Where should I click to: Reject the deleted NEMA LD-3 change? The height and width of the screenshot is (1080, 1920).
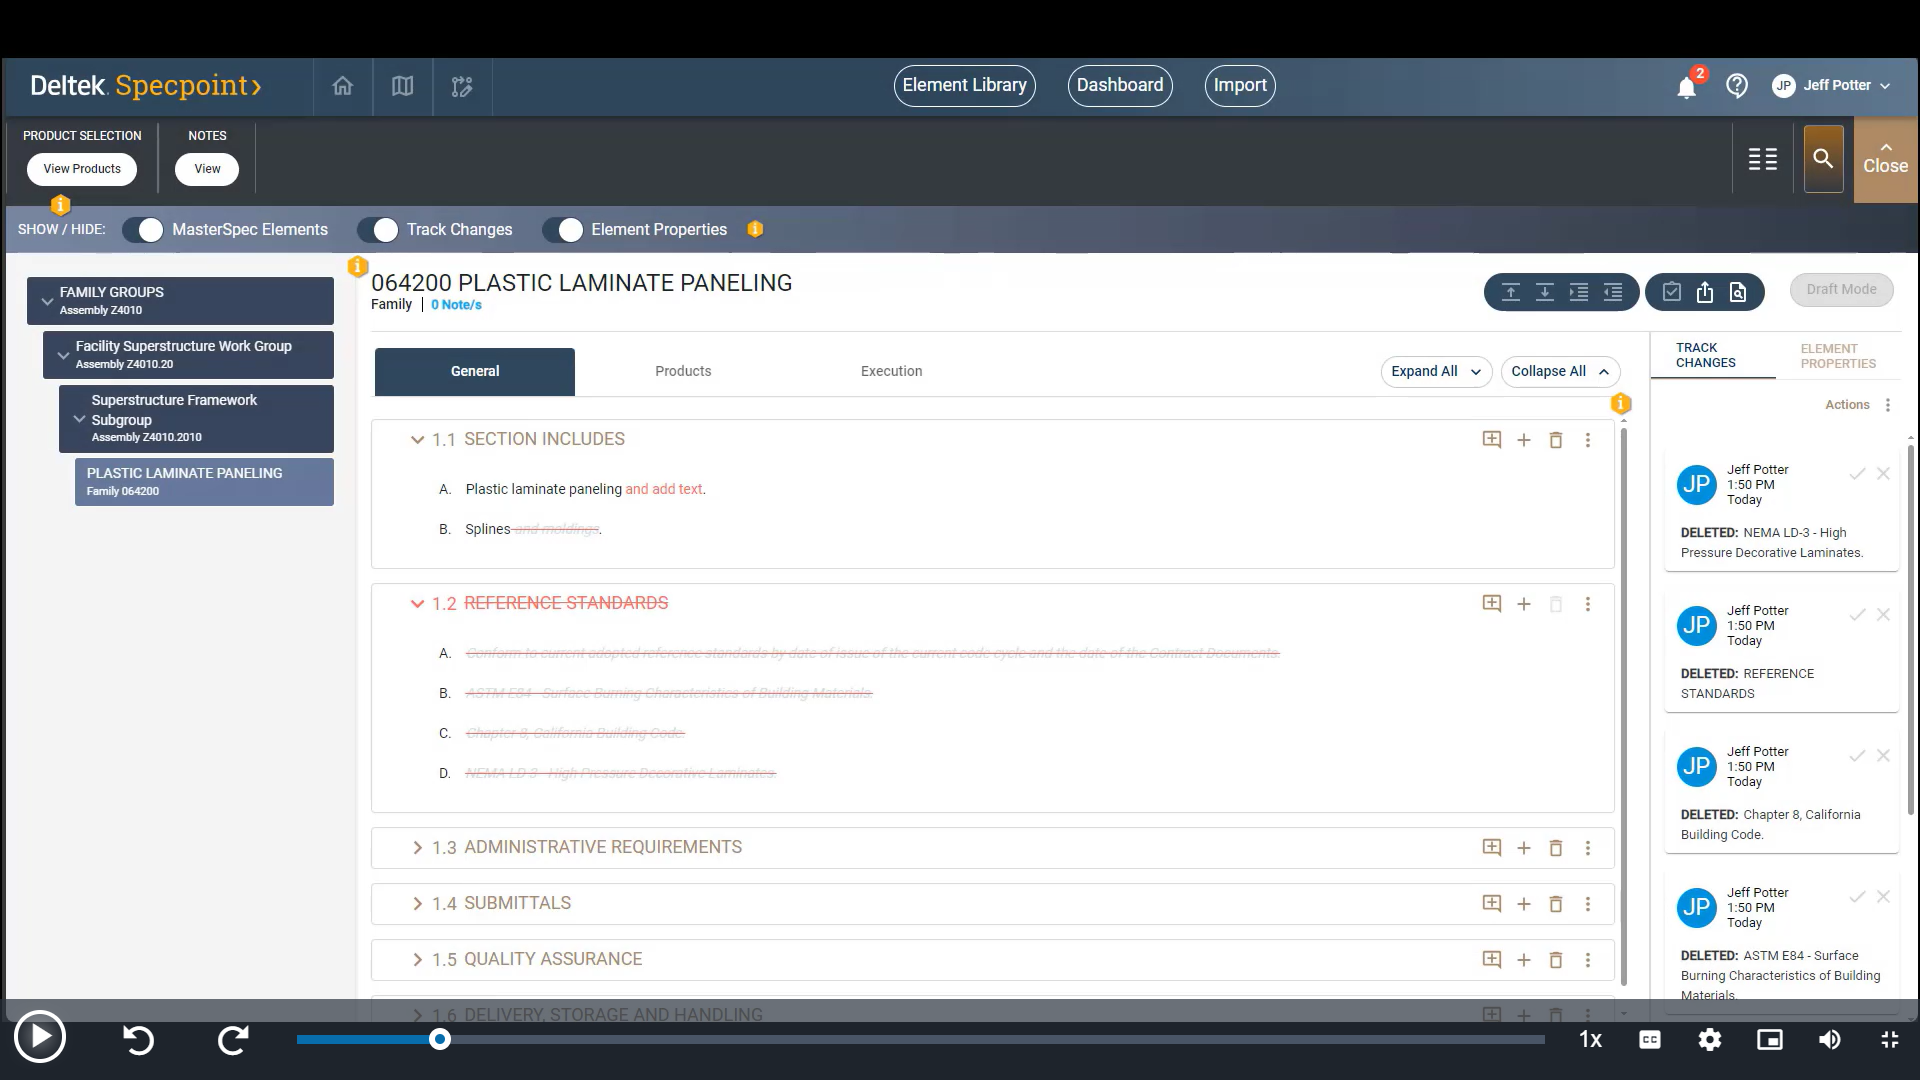coord(1883,474)
